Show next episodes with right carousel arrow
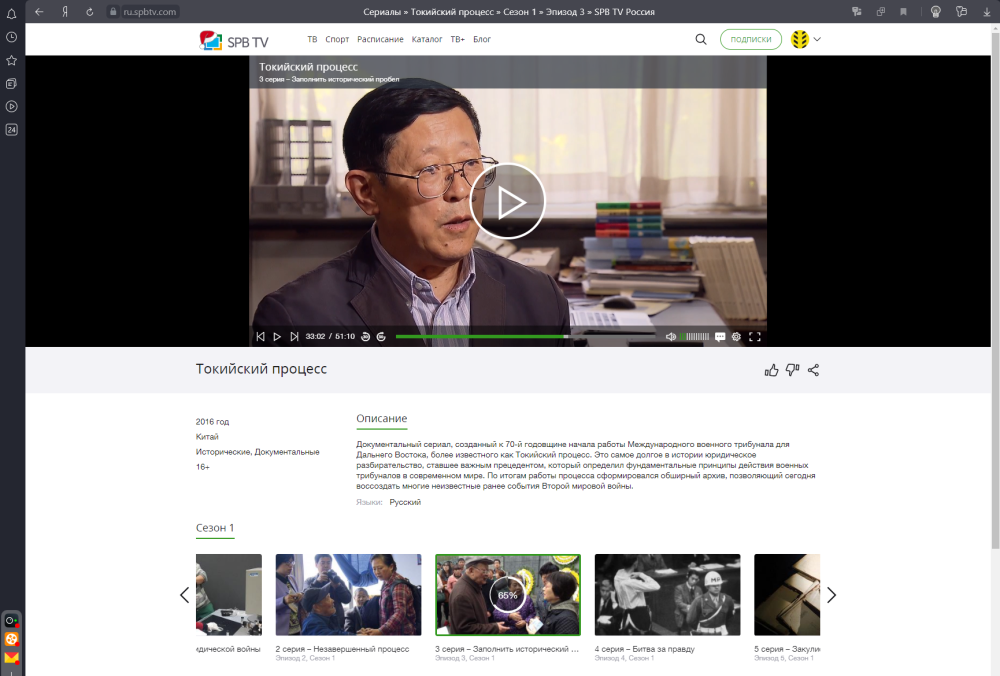Viewport: 1000px width, 676px height. (x=831, y=595)
